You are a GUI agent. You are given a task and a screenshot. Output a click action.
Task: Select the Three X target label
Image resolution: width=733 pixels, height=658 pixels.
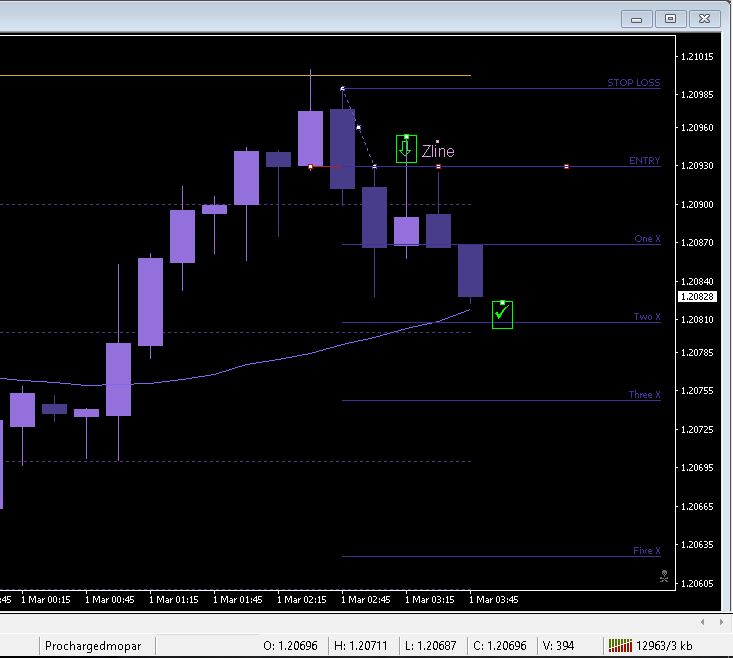[644, 395]
